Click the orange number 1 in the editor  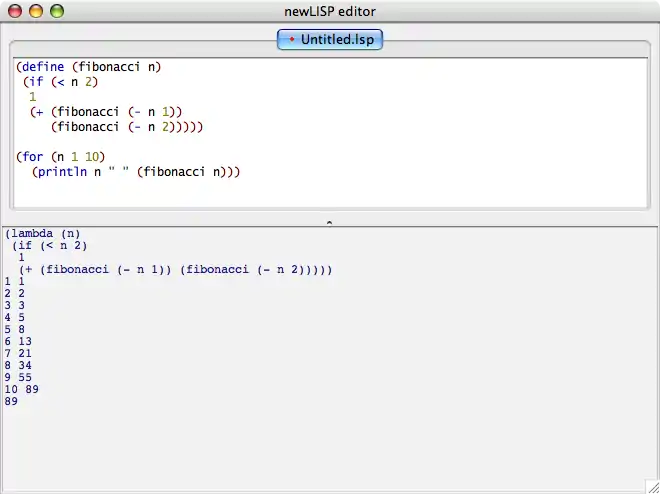pos(32,97)
